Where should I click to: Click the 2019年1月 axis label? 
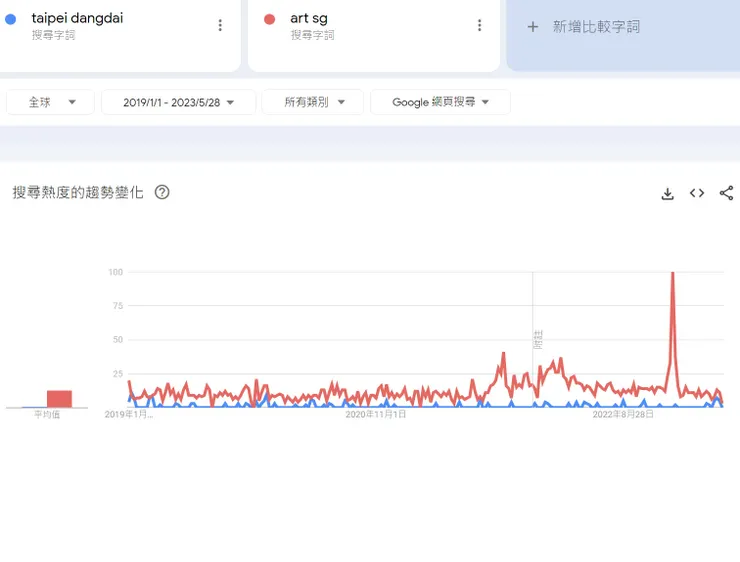coord(129,414)
